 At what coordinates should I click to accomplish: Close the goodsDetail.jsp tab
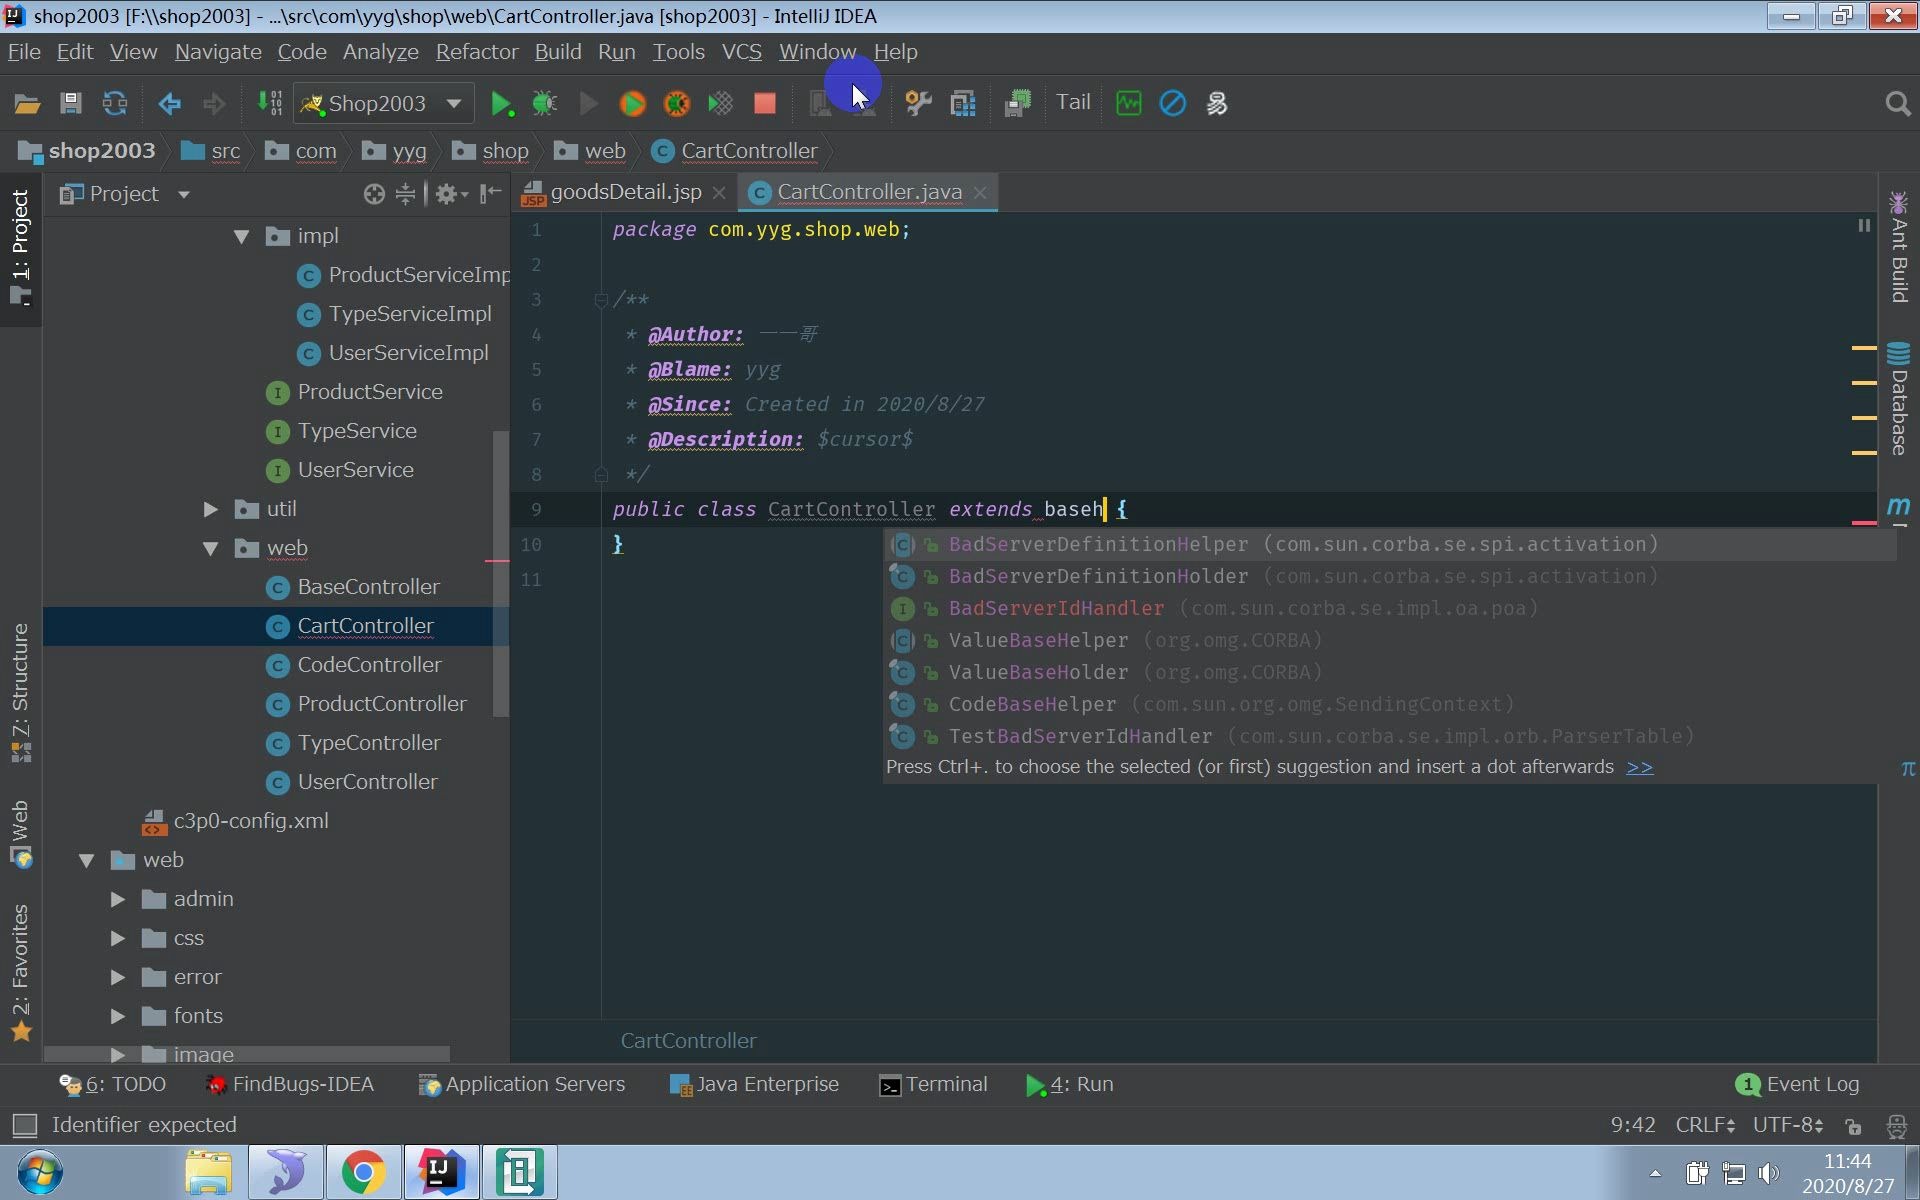tap(718, 193)
